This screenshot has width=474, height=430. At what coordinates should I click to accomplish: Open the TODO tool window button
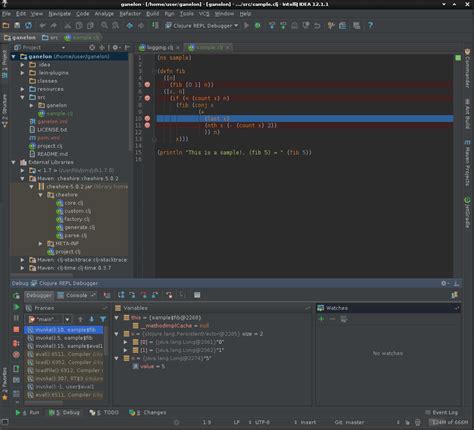pos(104,413)
